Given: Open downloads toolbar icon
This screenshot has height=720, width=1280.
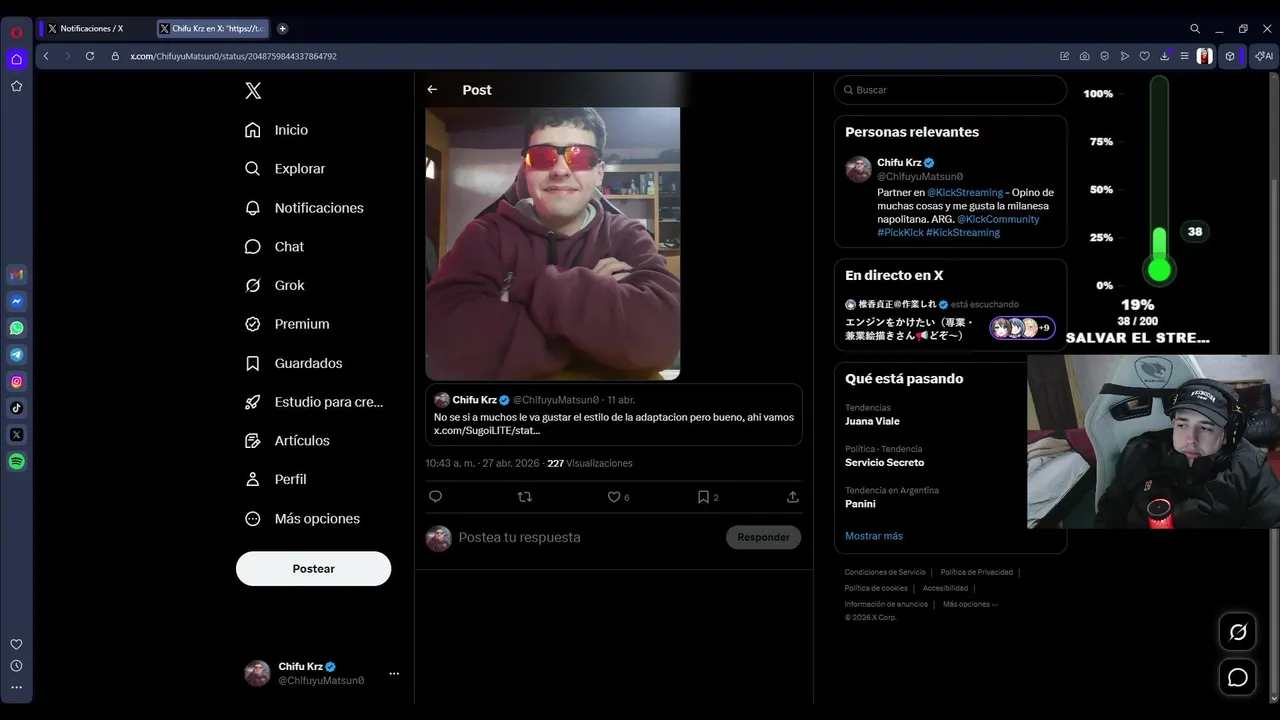Looking at the screenshot, I should pos(1165,56).
